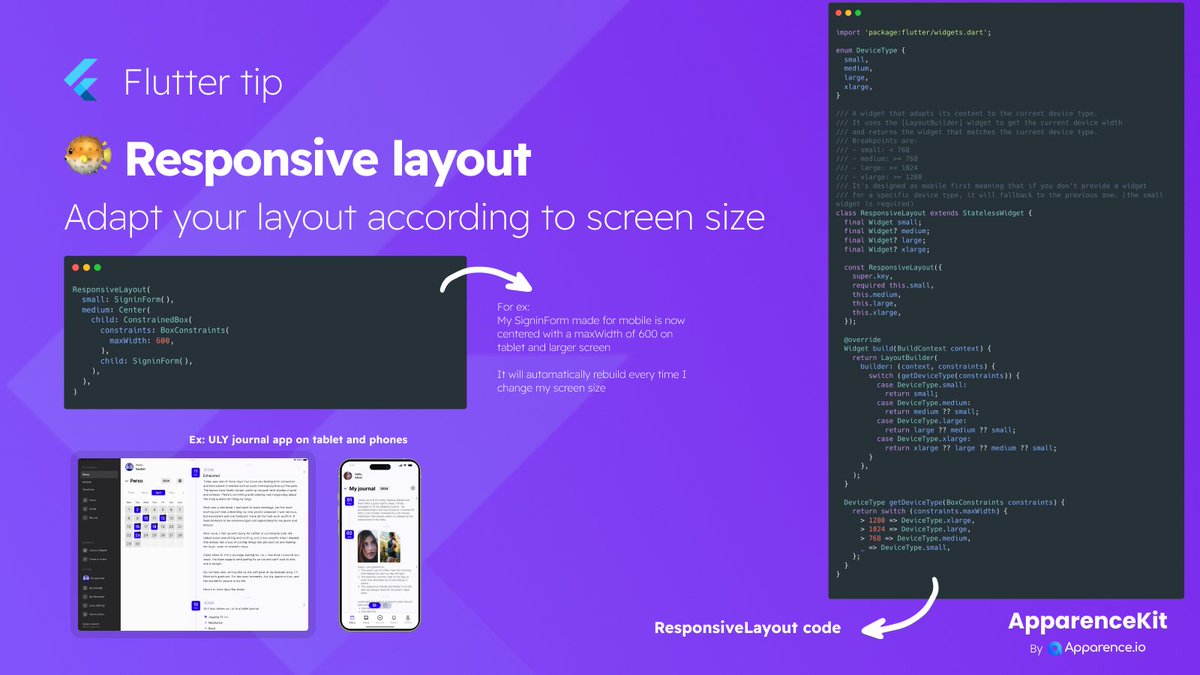The height and width of the screenshot is (675, 1200).
Task: Open My account in tablet's dark sidebar
Action: tap(94, 578)
